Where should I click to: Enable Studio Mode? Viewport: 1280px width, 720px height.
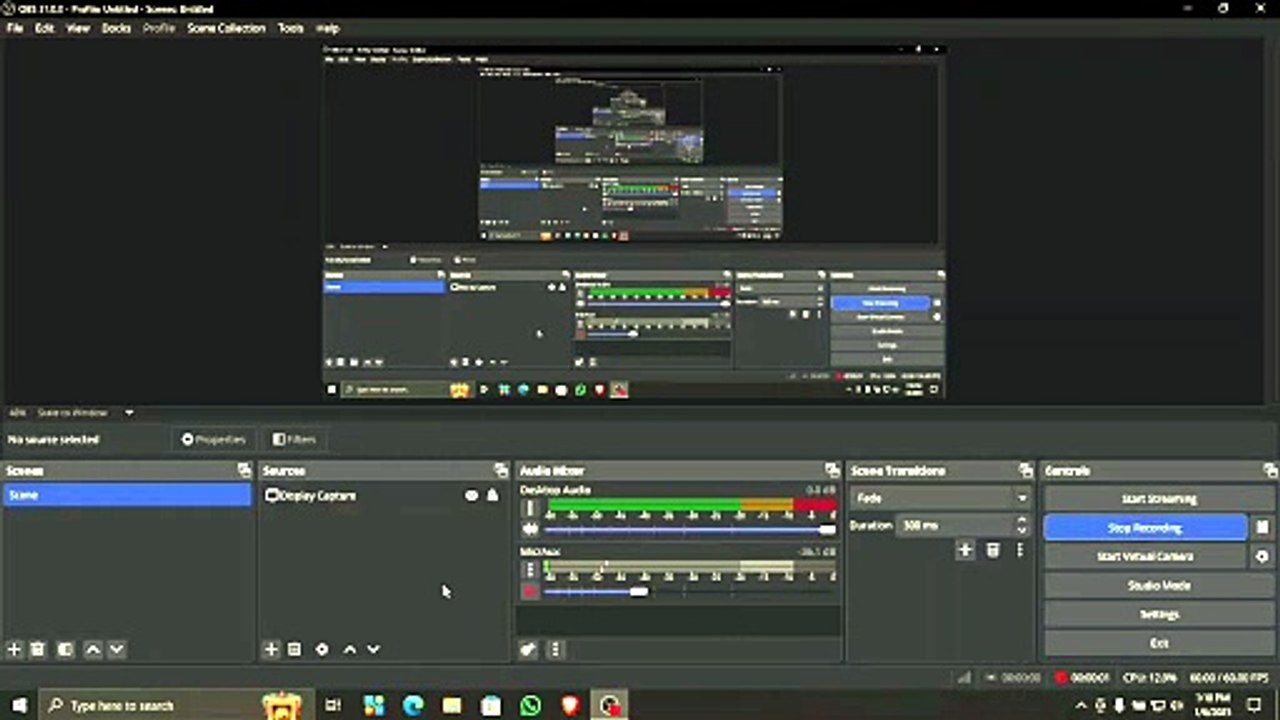pos(1158,585)
